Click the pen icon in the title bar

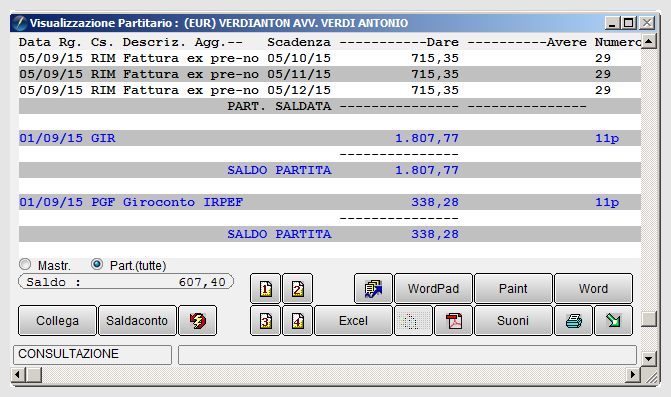pyautogui.click(x=19, y=23)
